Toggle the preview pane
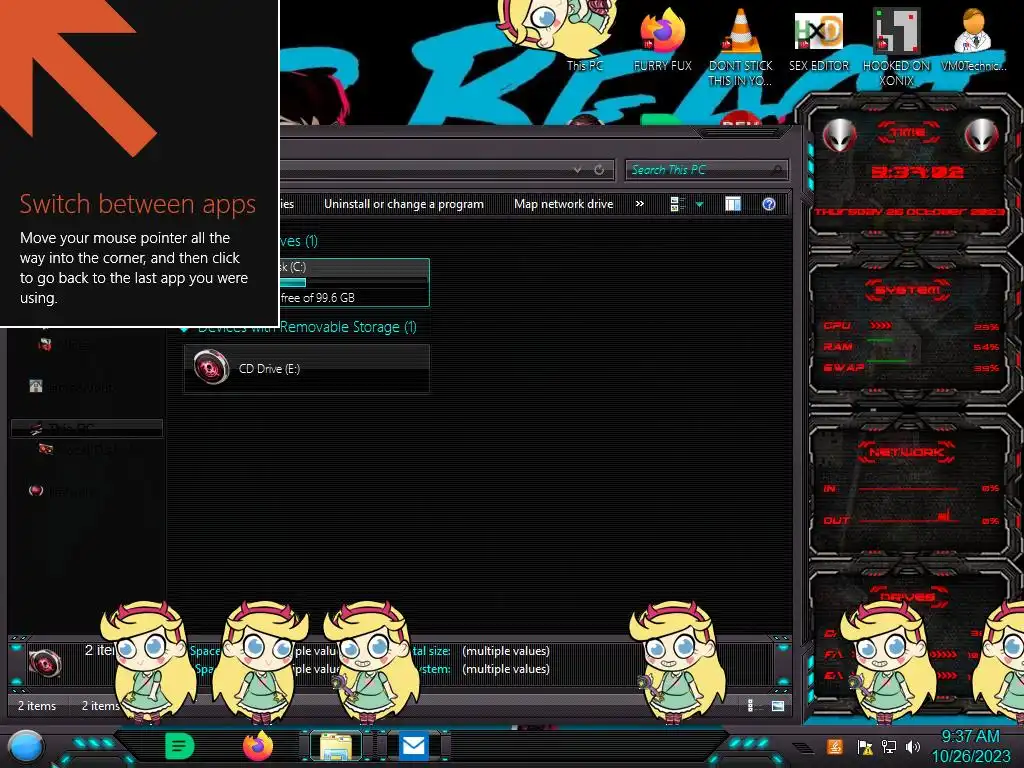1024x768 pixels. click(x=733, y=204)
